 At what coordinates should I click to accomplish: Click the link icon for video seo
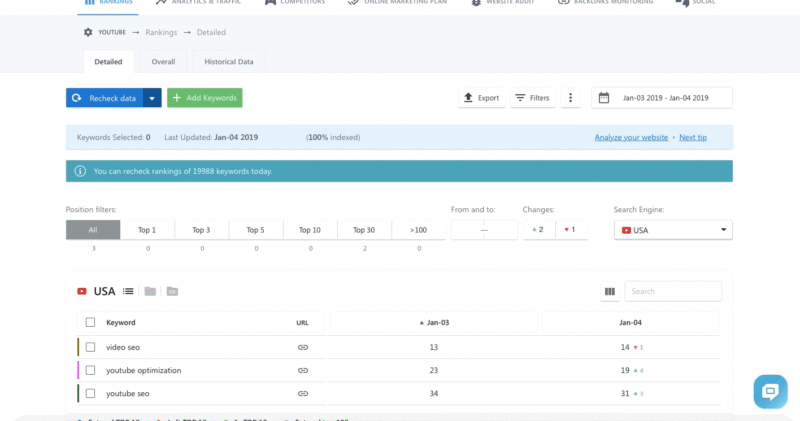click(x=303, y=347)
